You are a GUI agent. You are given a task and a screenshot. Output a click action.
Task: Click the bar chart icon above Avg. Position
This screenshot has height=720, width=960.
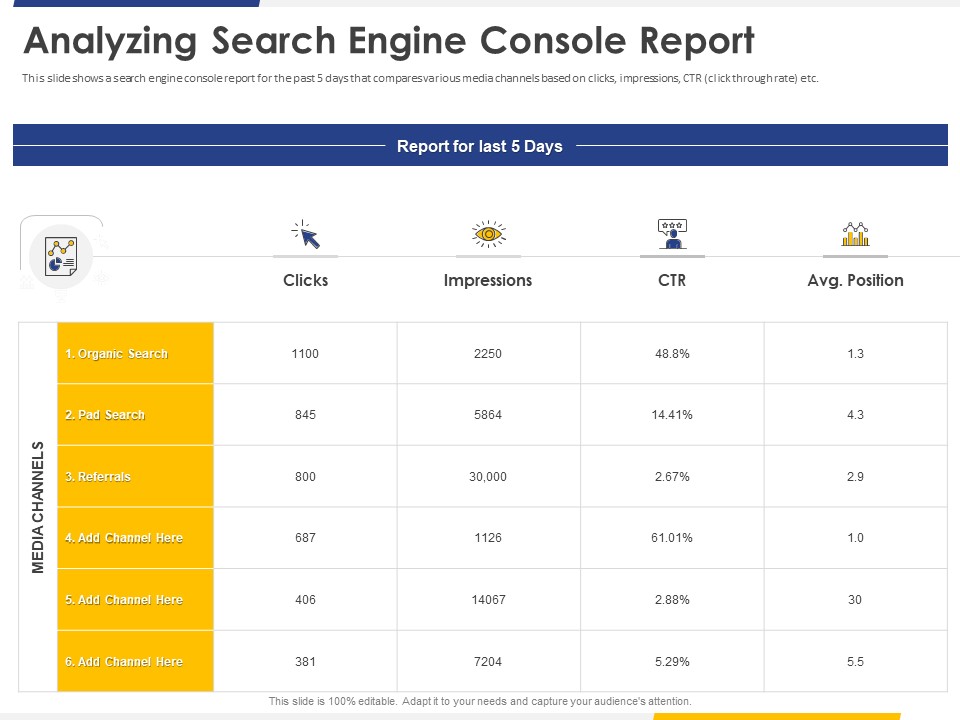coord(855,234)
